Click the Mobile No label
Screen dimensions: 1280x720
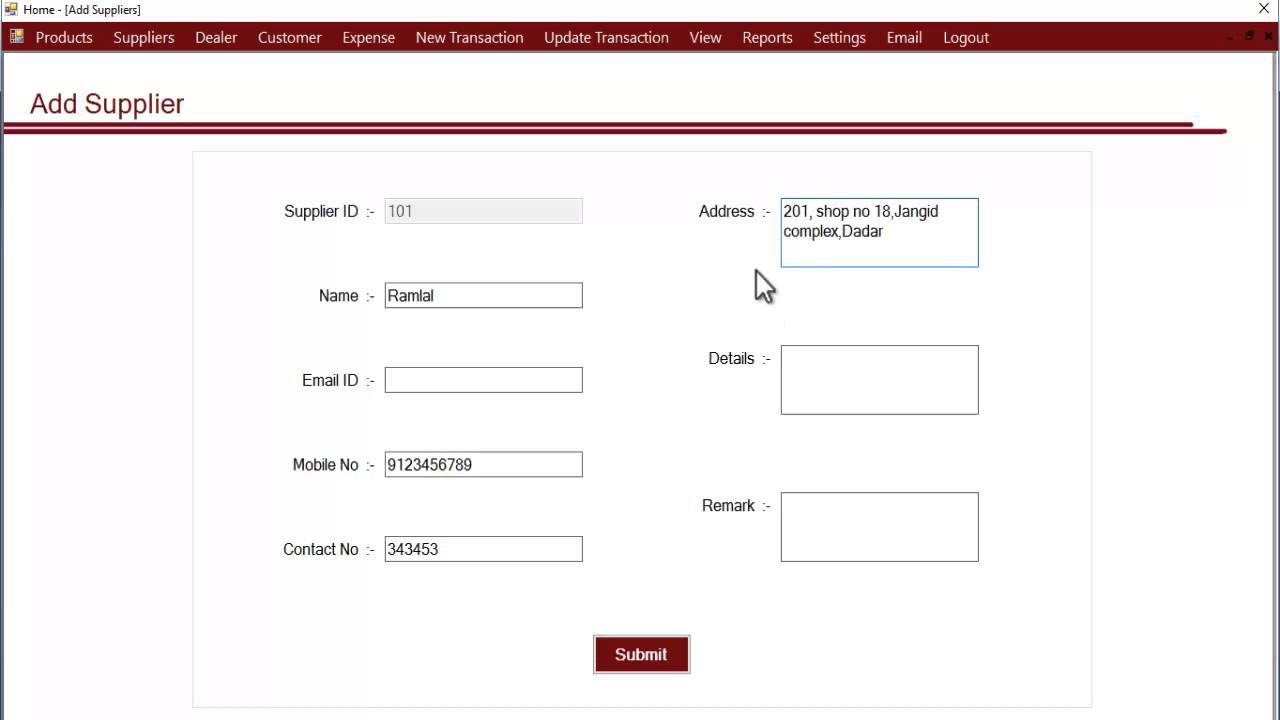325,465
